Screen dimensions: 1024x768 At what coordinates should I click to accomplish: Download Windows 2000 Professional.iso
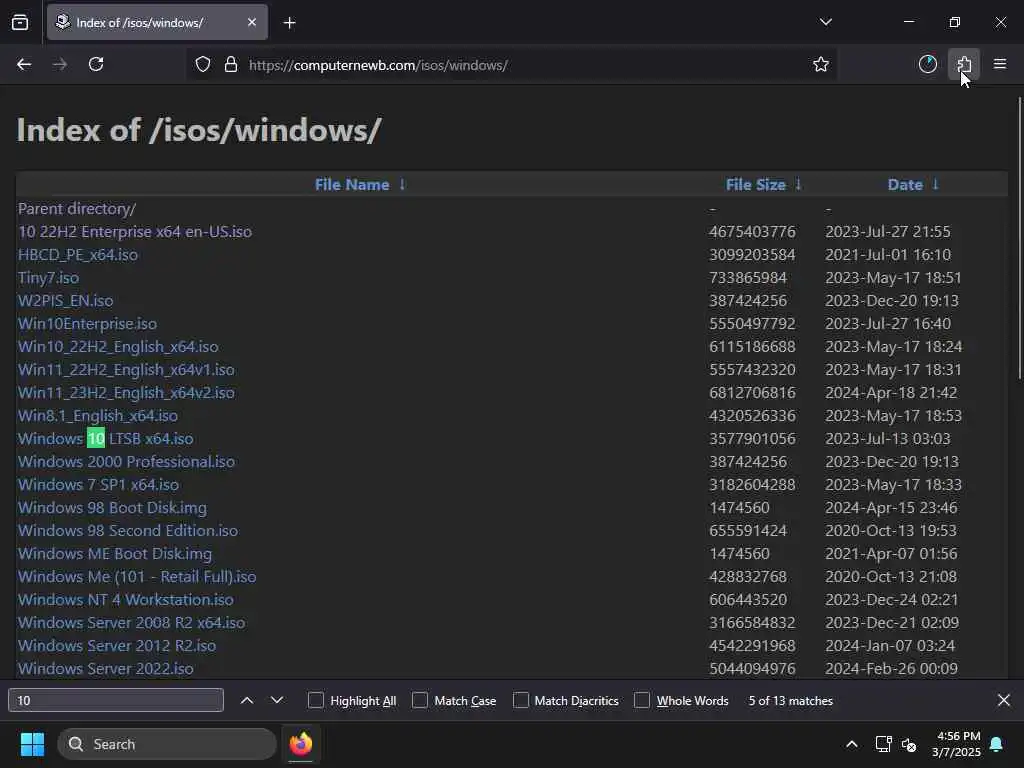pyautogui.click(x=126, y=461)
